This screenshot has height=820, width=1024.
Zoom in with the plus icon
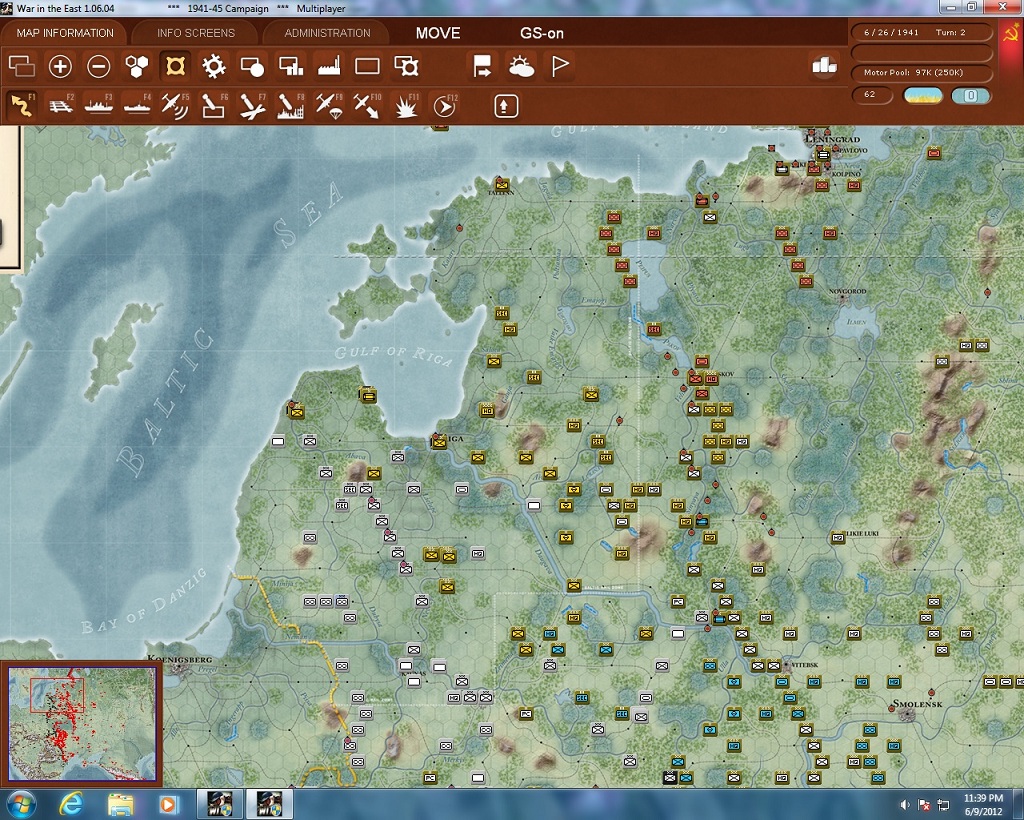(60, 66)
